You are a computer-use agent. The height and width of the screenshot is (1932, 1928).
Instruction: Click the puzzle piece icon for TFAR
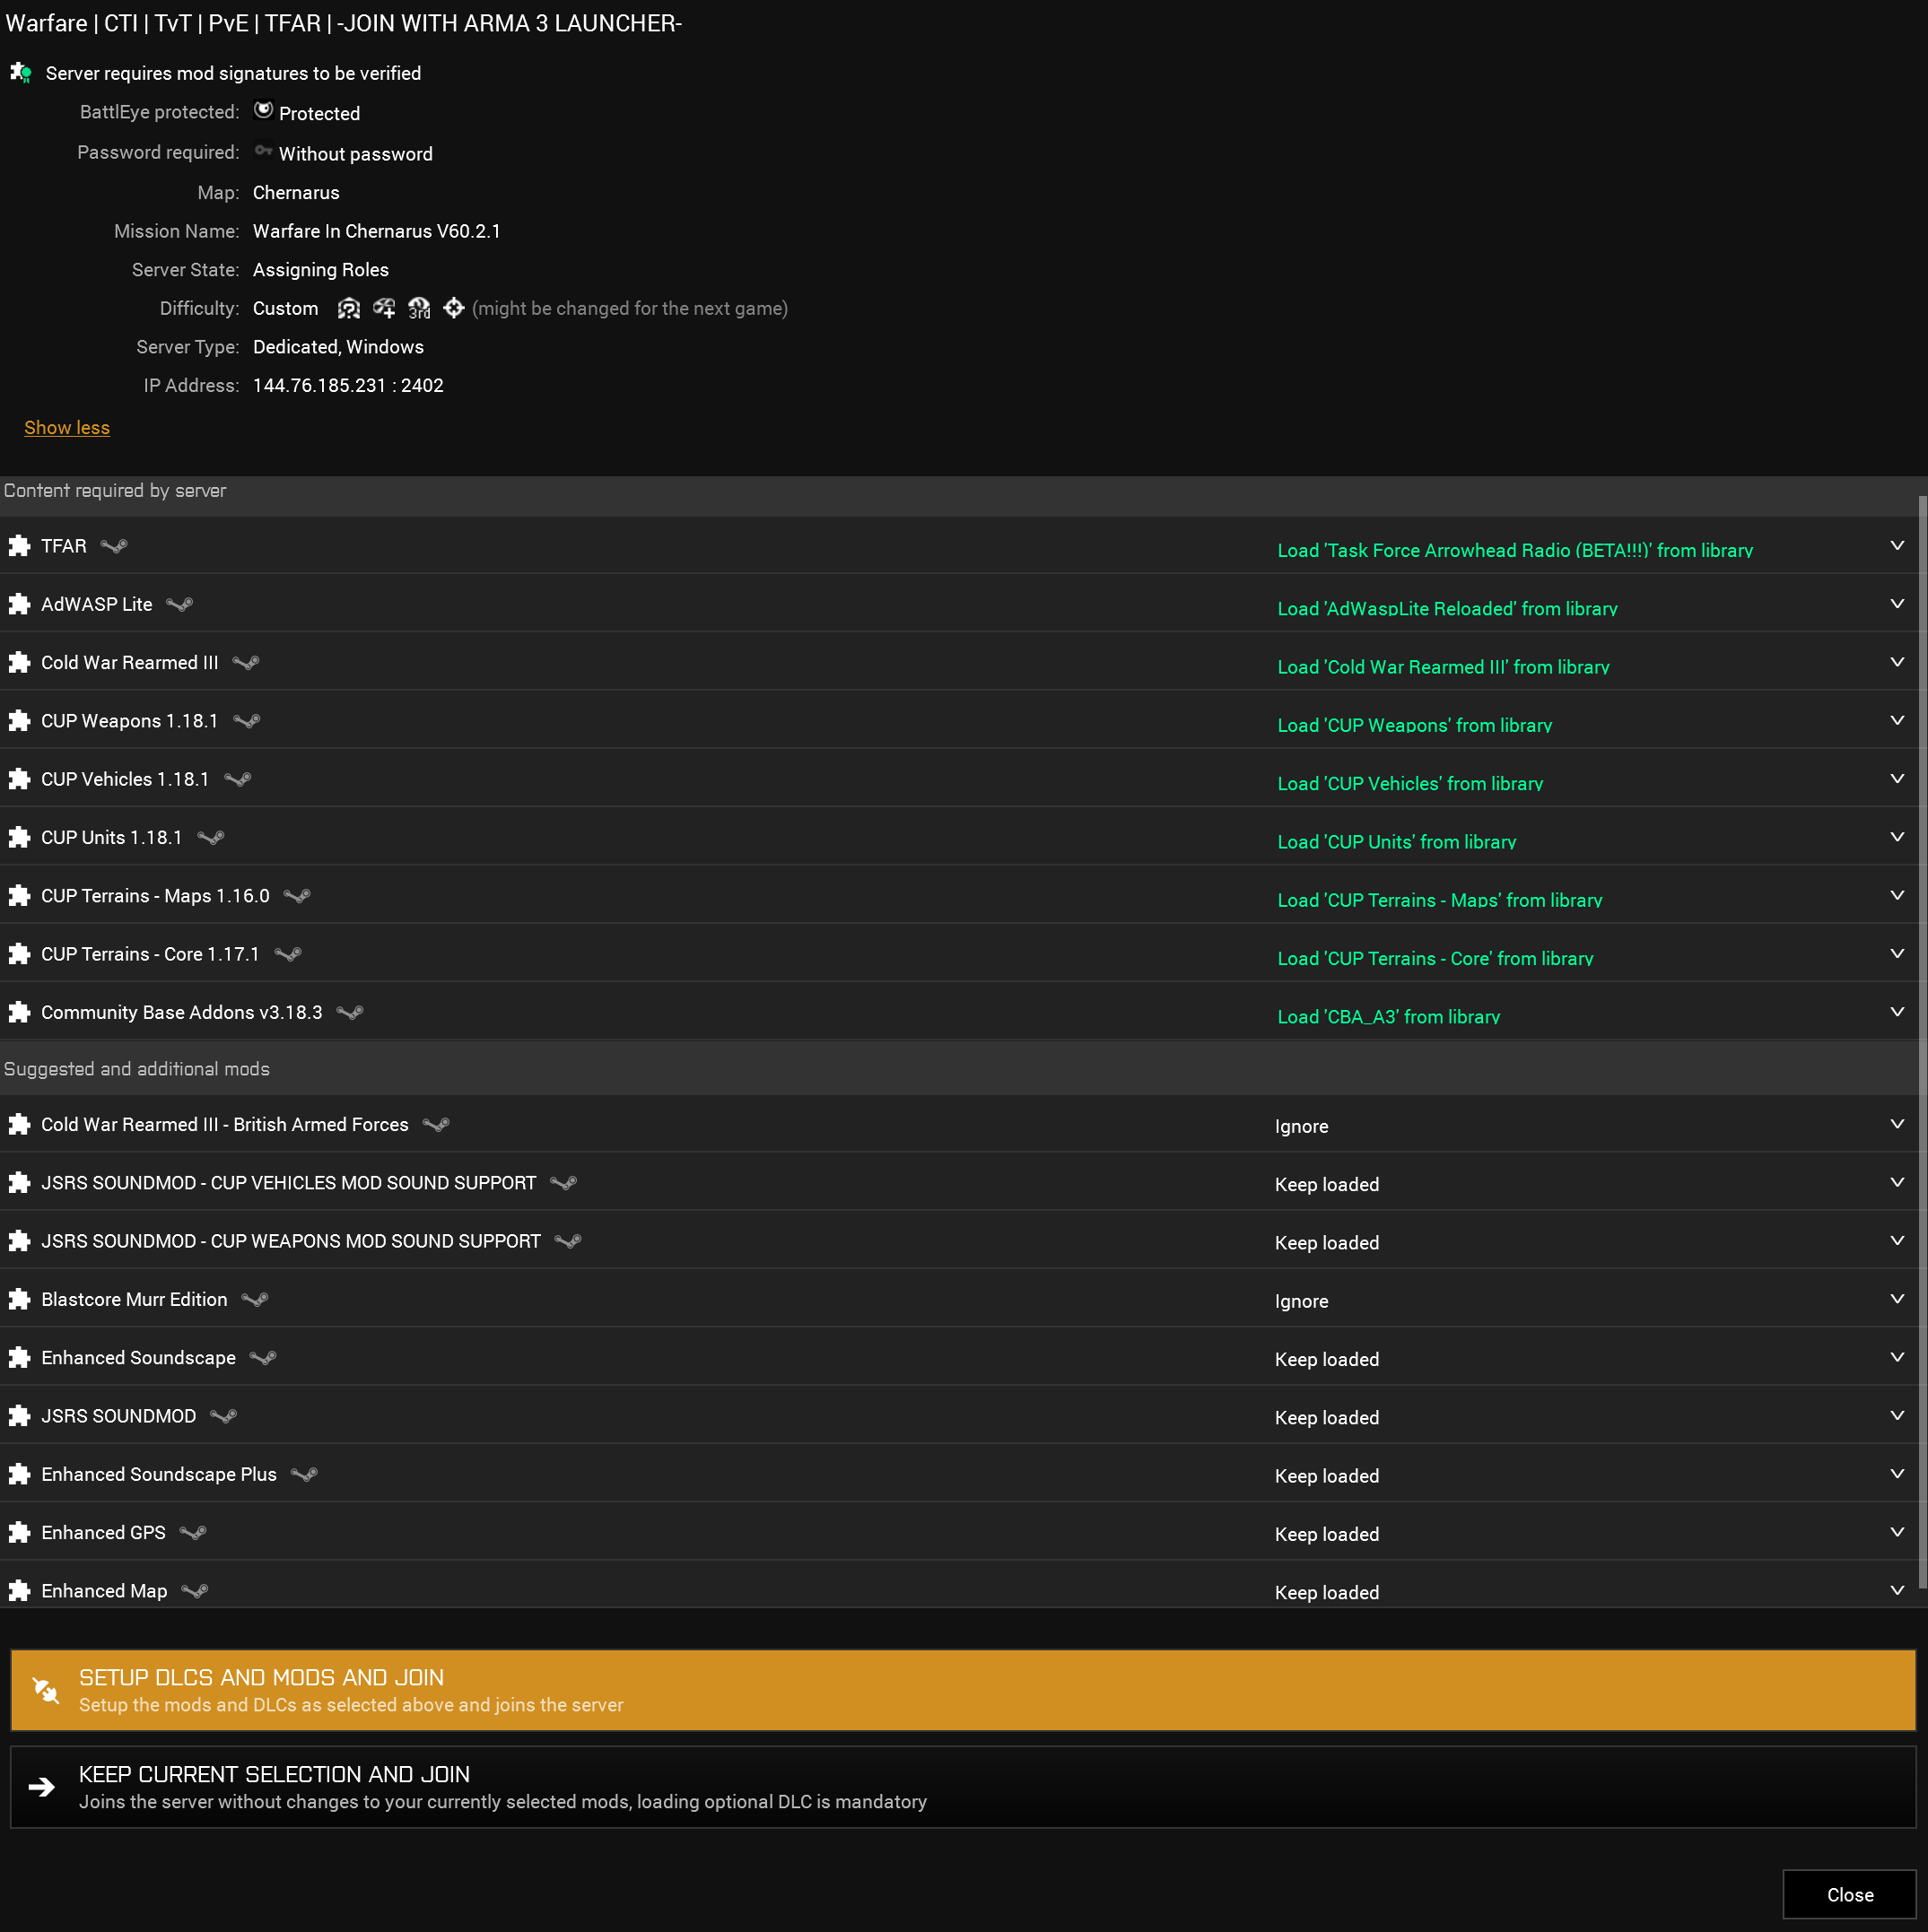19,546
